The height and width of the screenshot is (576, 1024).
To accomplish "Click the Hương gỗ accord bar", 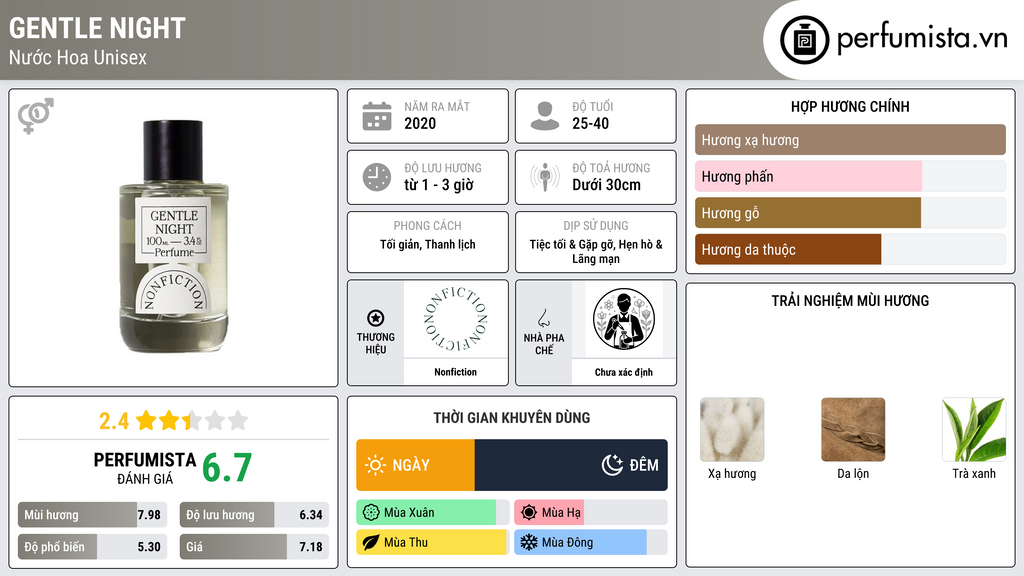I will pyautogui.click(x=808, y=213).
